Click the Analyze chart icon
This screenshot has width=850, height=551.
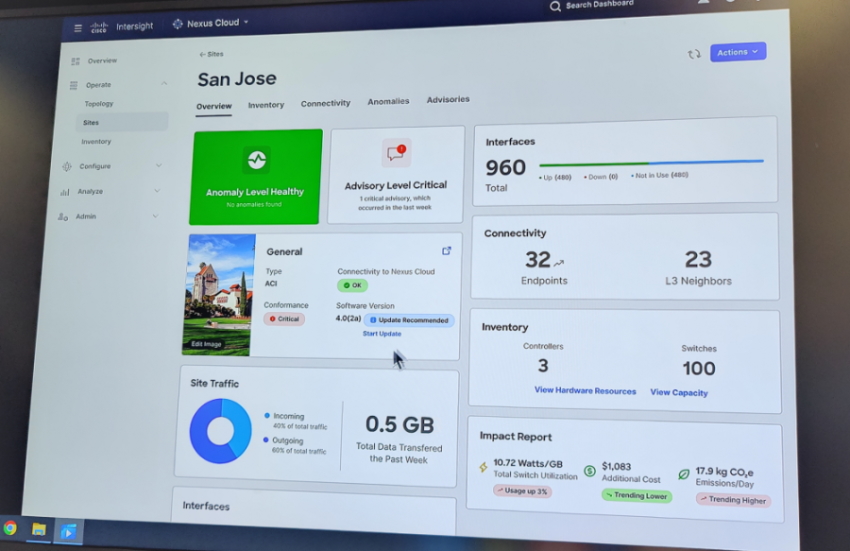point(65,192)
